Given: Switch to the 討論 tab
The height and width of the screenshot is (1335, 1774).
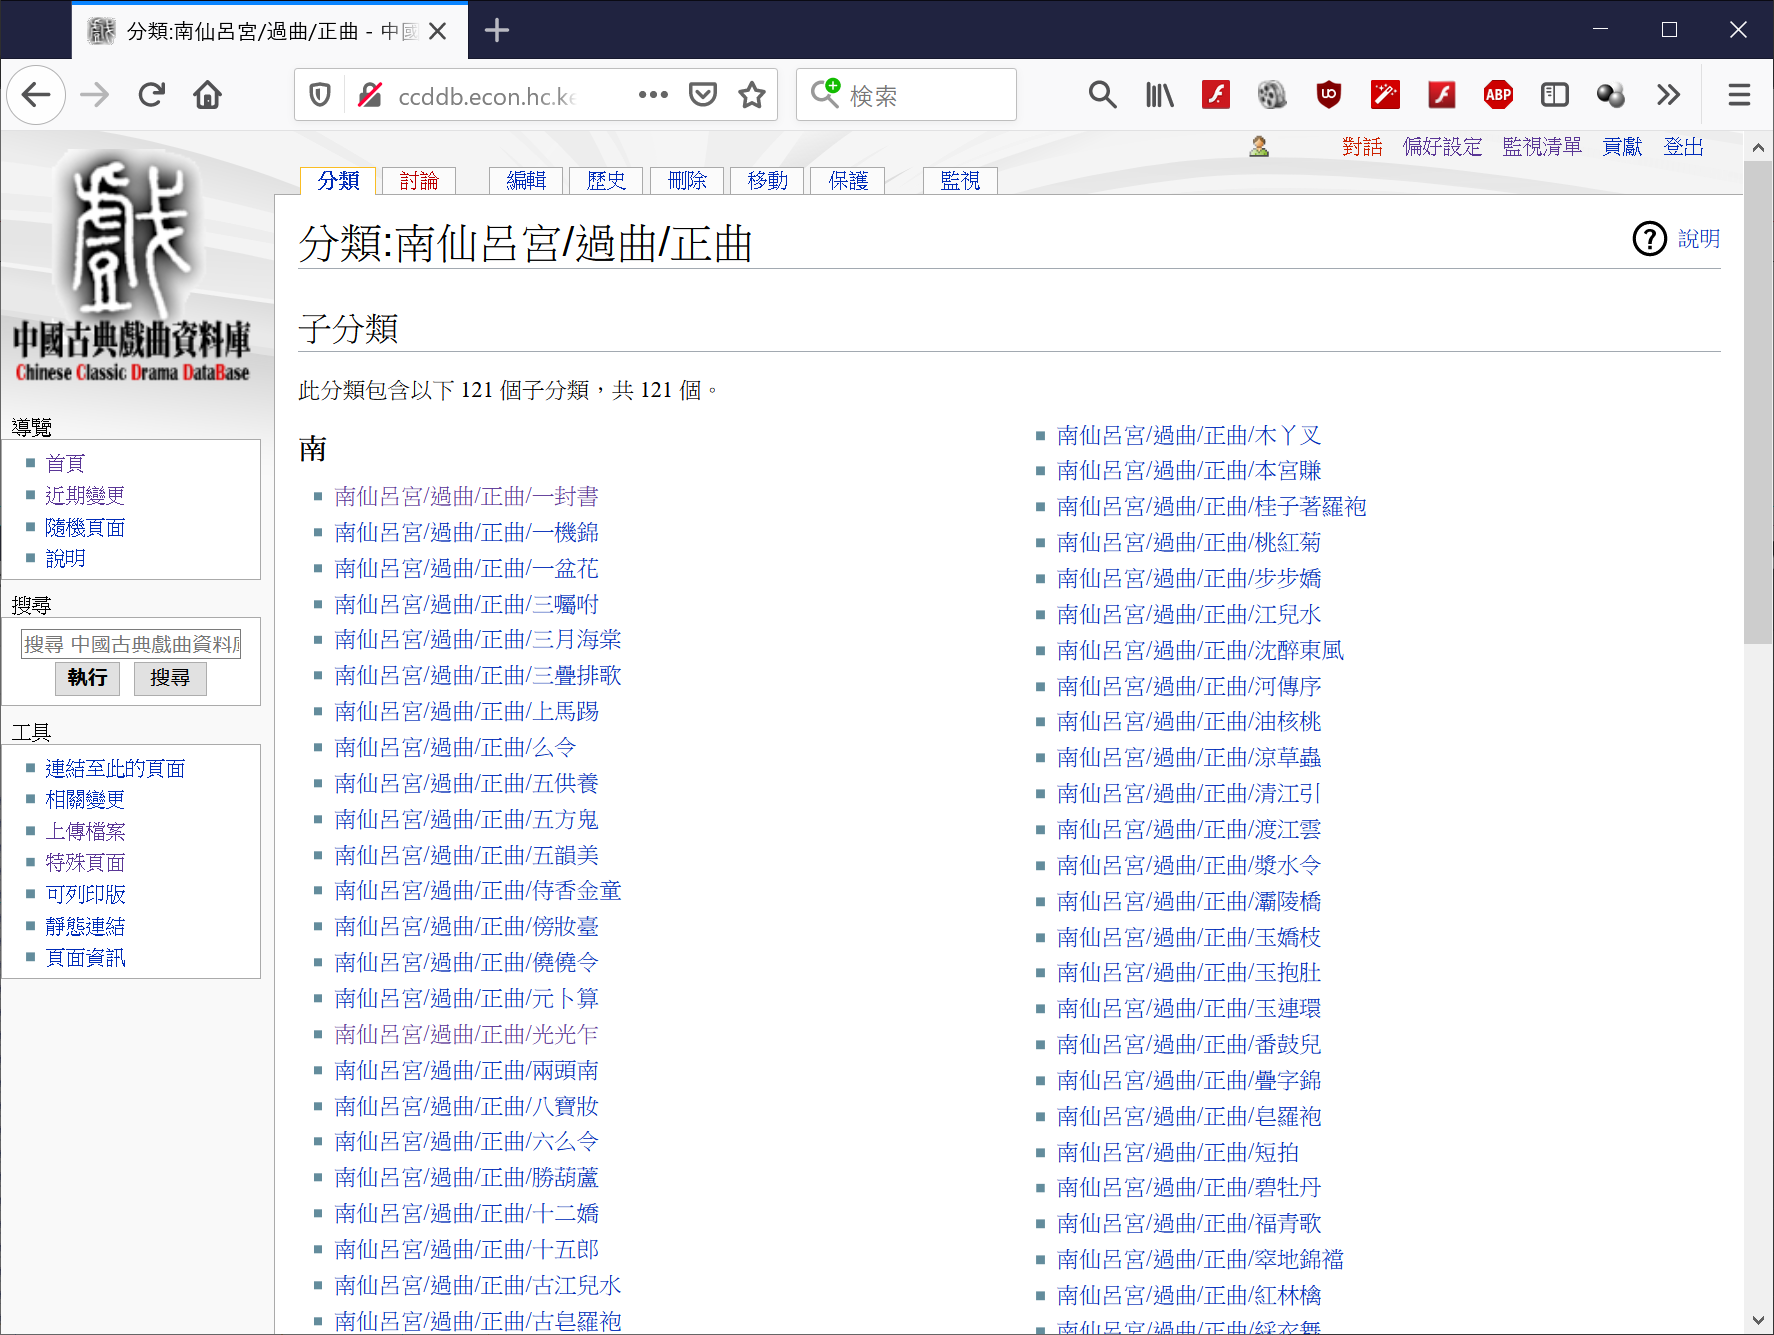Looking at the screenshot, I should coord(419,181).
